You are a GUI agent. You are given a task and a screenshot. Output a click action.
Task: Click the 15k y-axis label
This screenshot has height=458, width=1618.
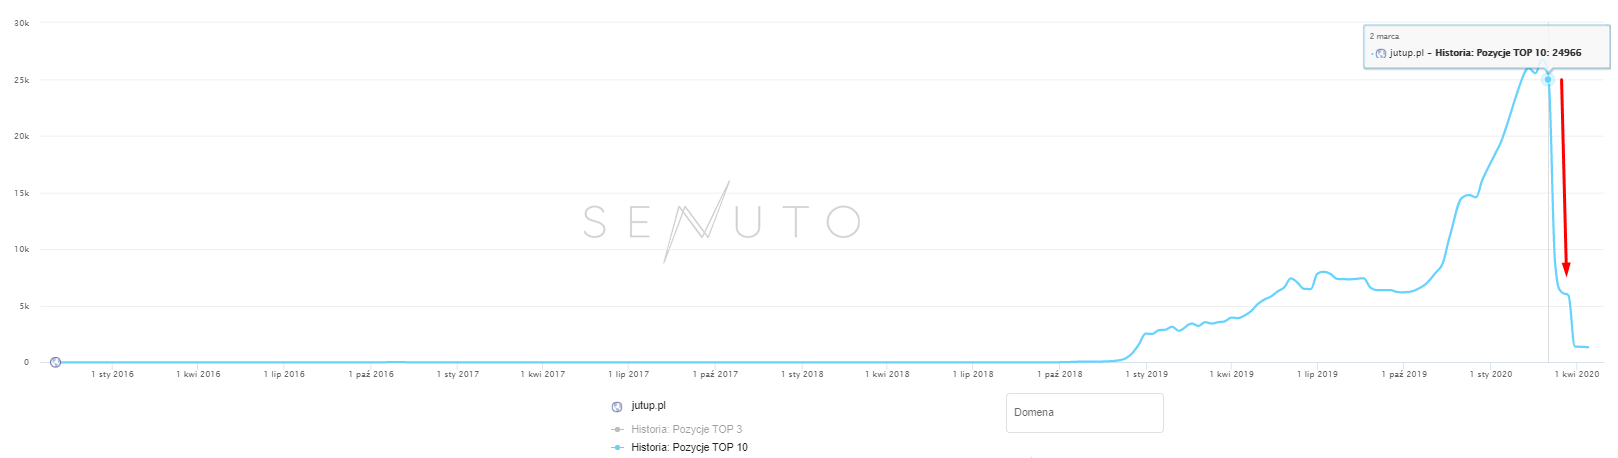[21, 193]
